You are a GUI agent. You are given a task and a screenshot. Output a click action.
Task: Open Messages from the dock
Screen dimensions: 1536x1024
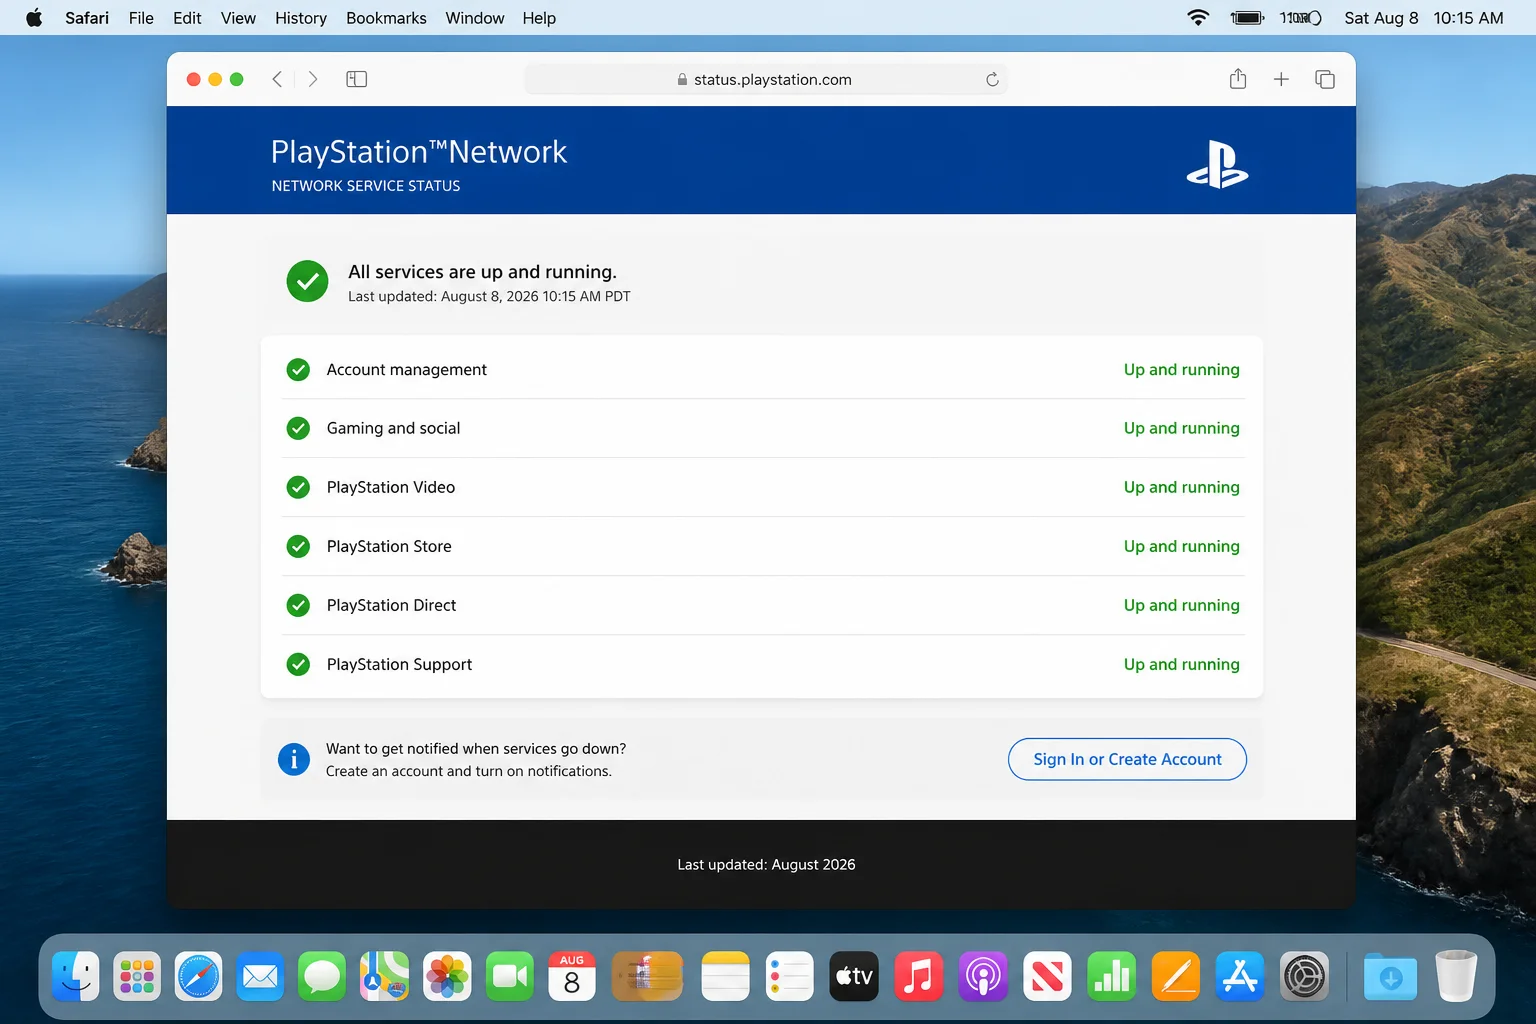tap(323, 976)
